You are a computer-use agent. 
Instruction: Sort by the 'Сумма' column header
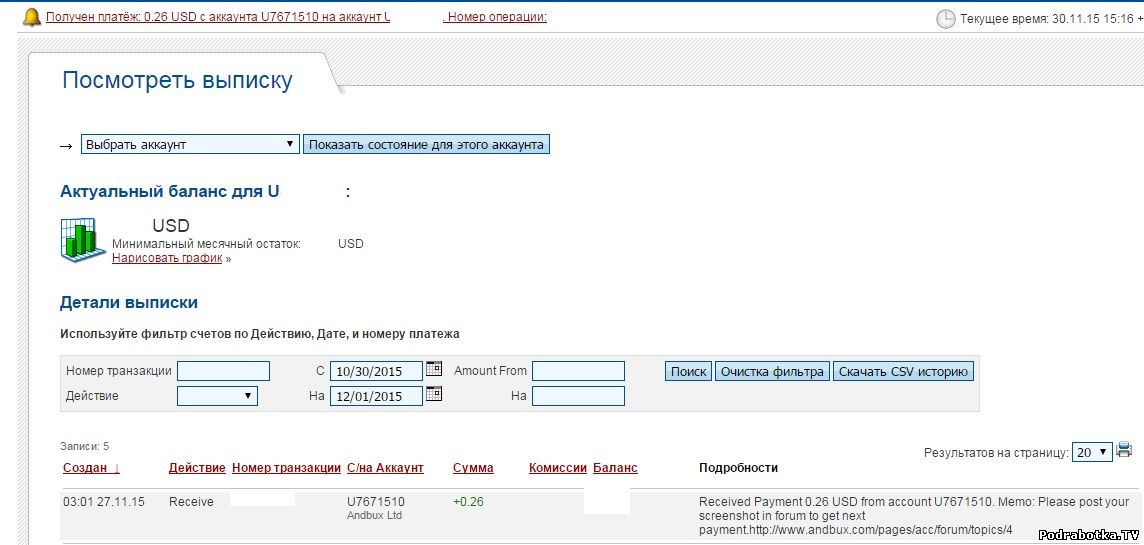click(473, 468)
